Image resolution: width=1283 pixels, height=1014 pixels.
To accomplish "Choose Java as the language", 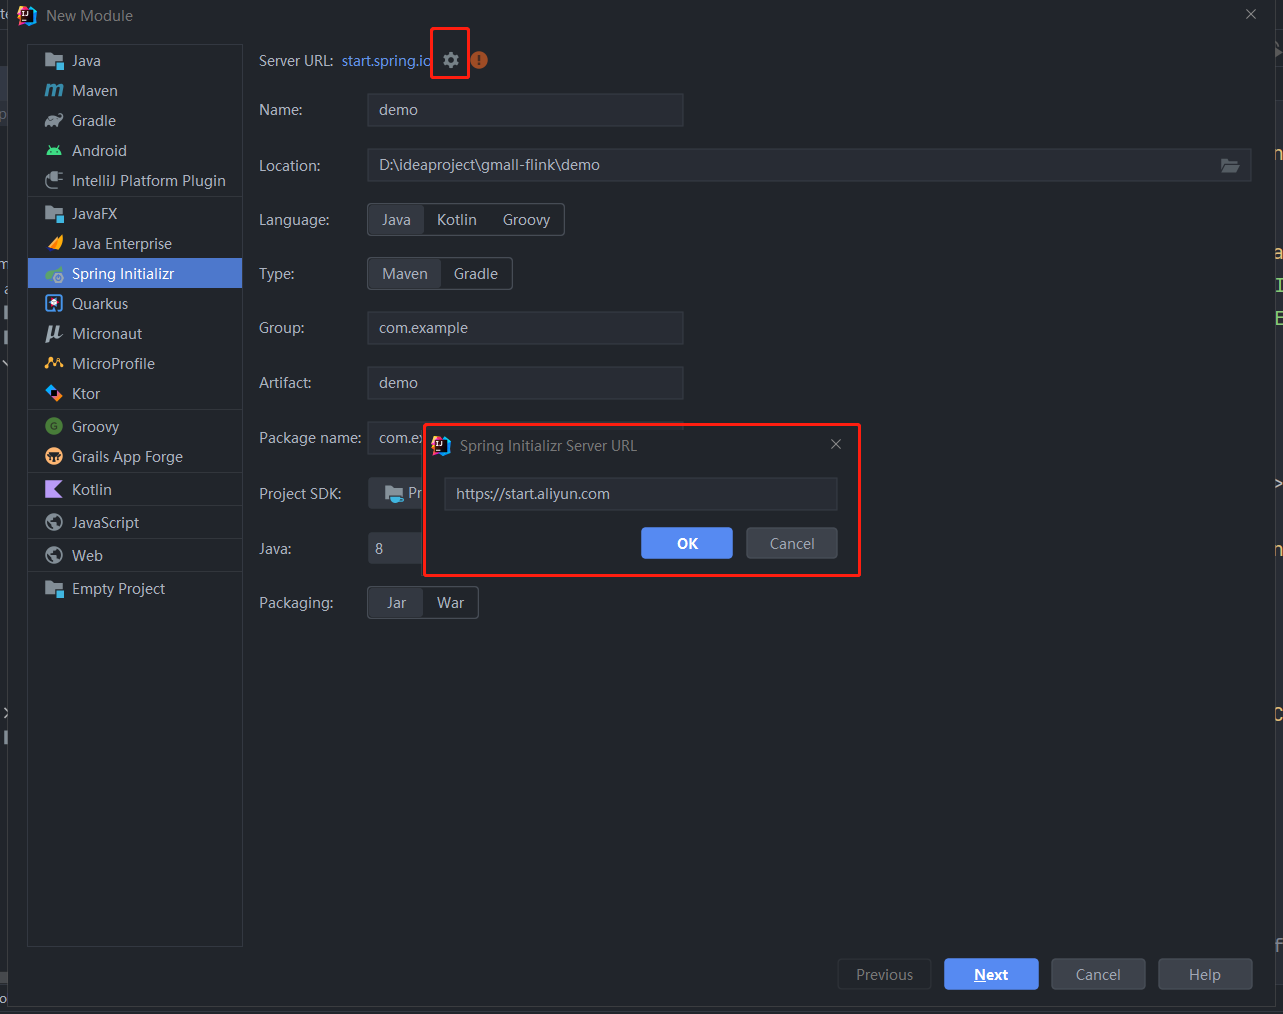I will tap(396, 220).
